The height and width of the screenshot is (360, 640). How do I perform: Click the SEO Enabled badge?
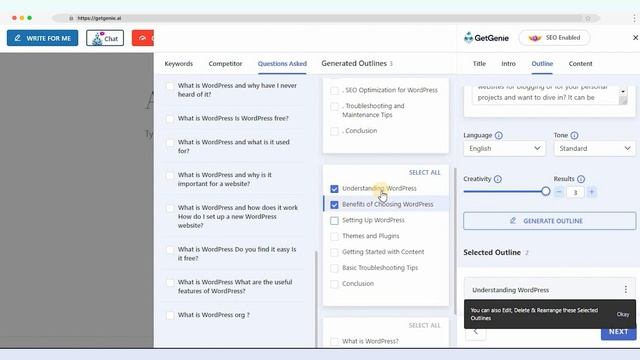pyautogui.click(x=554, y=38)
